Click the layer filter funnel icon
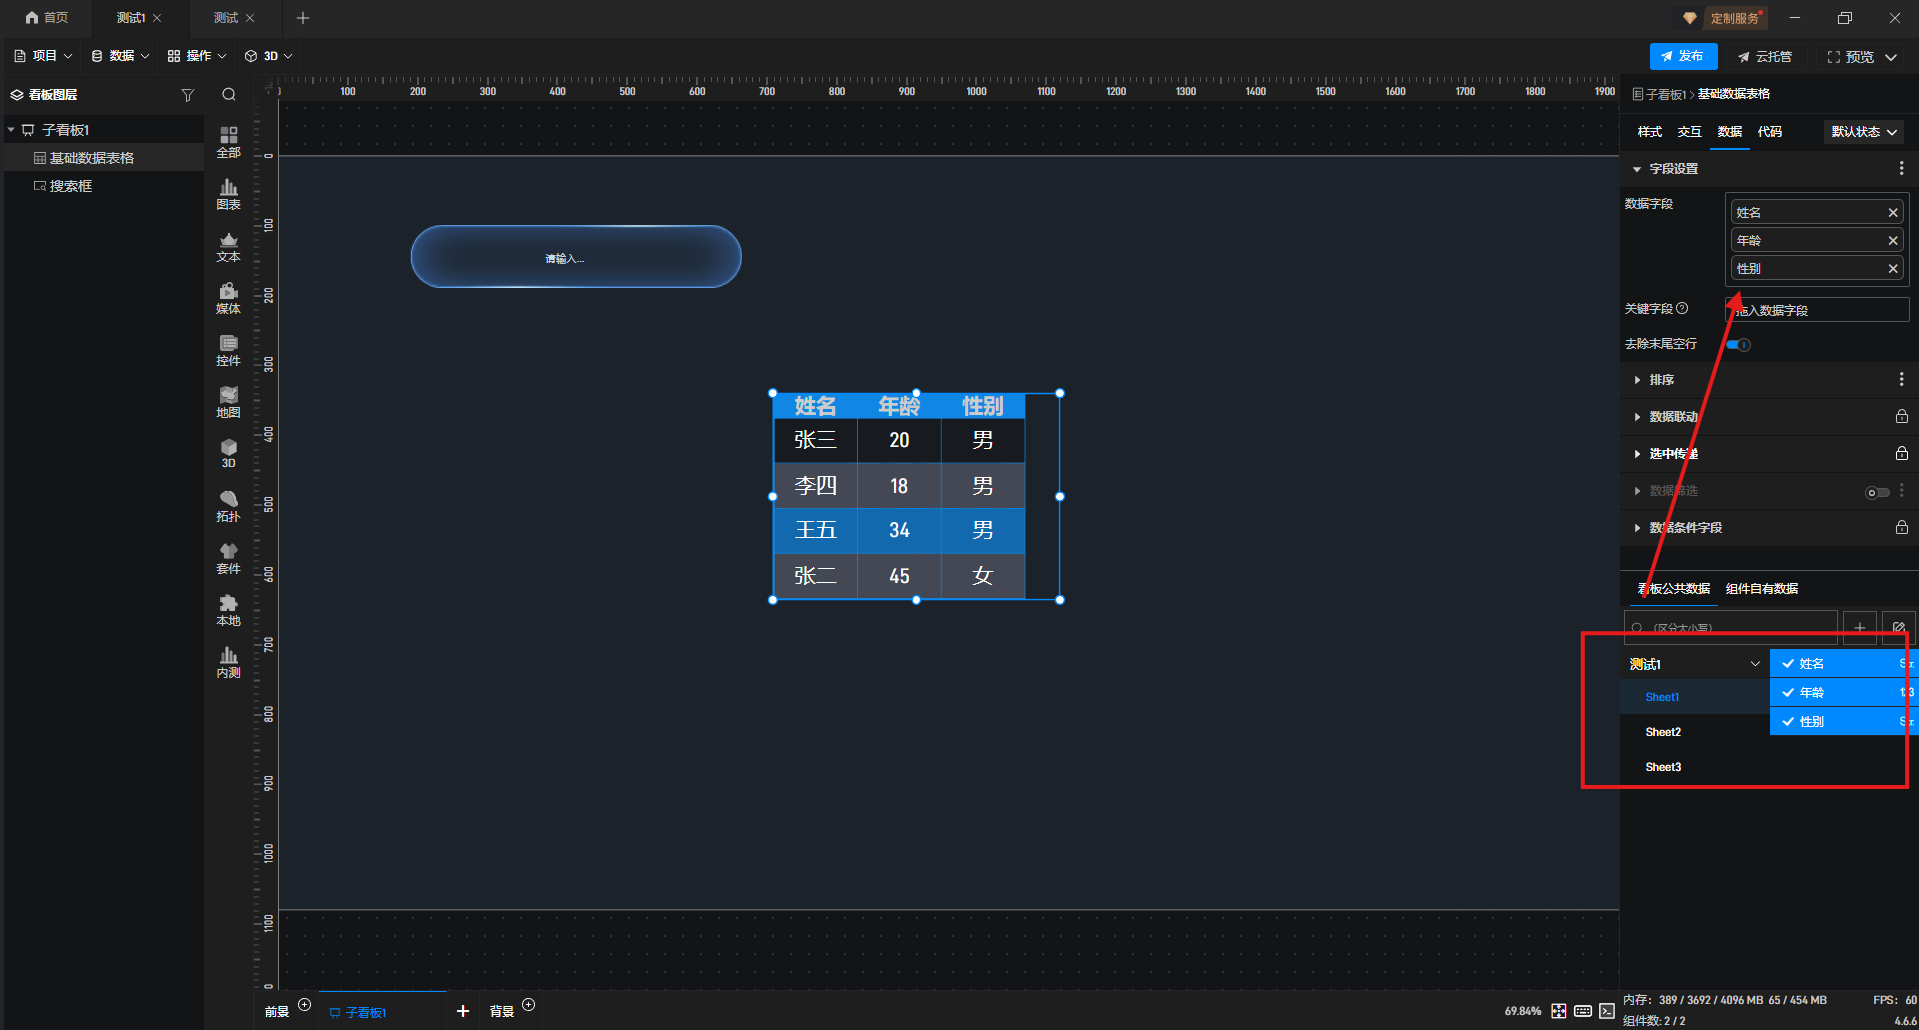The height and width of the screenshot is (1030, 1919). tap(187, 95)
